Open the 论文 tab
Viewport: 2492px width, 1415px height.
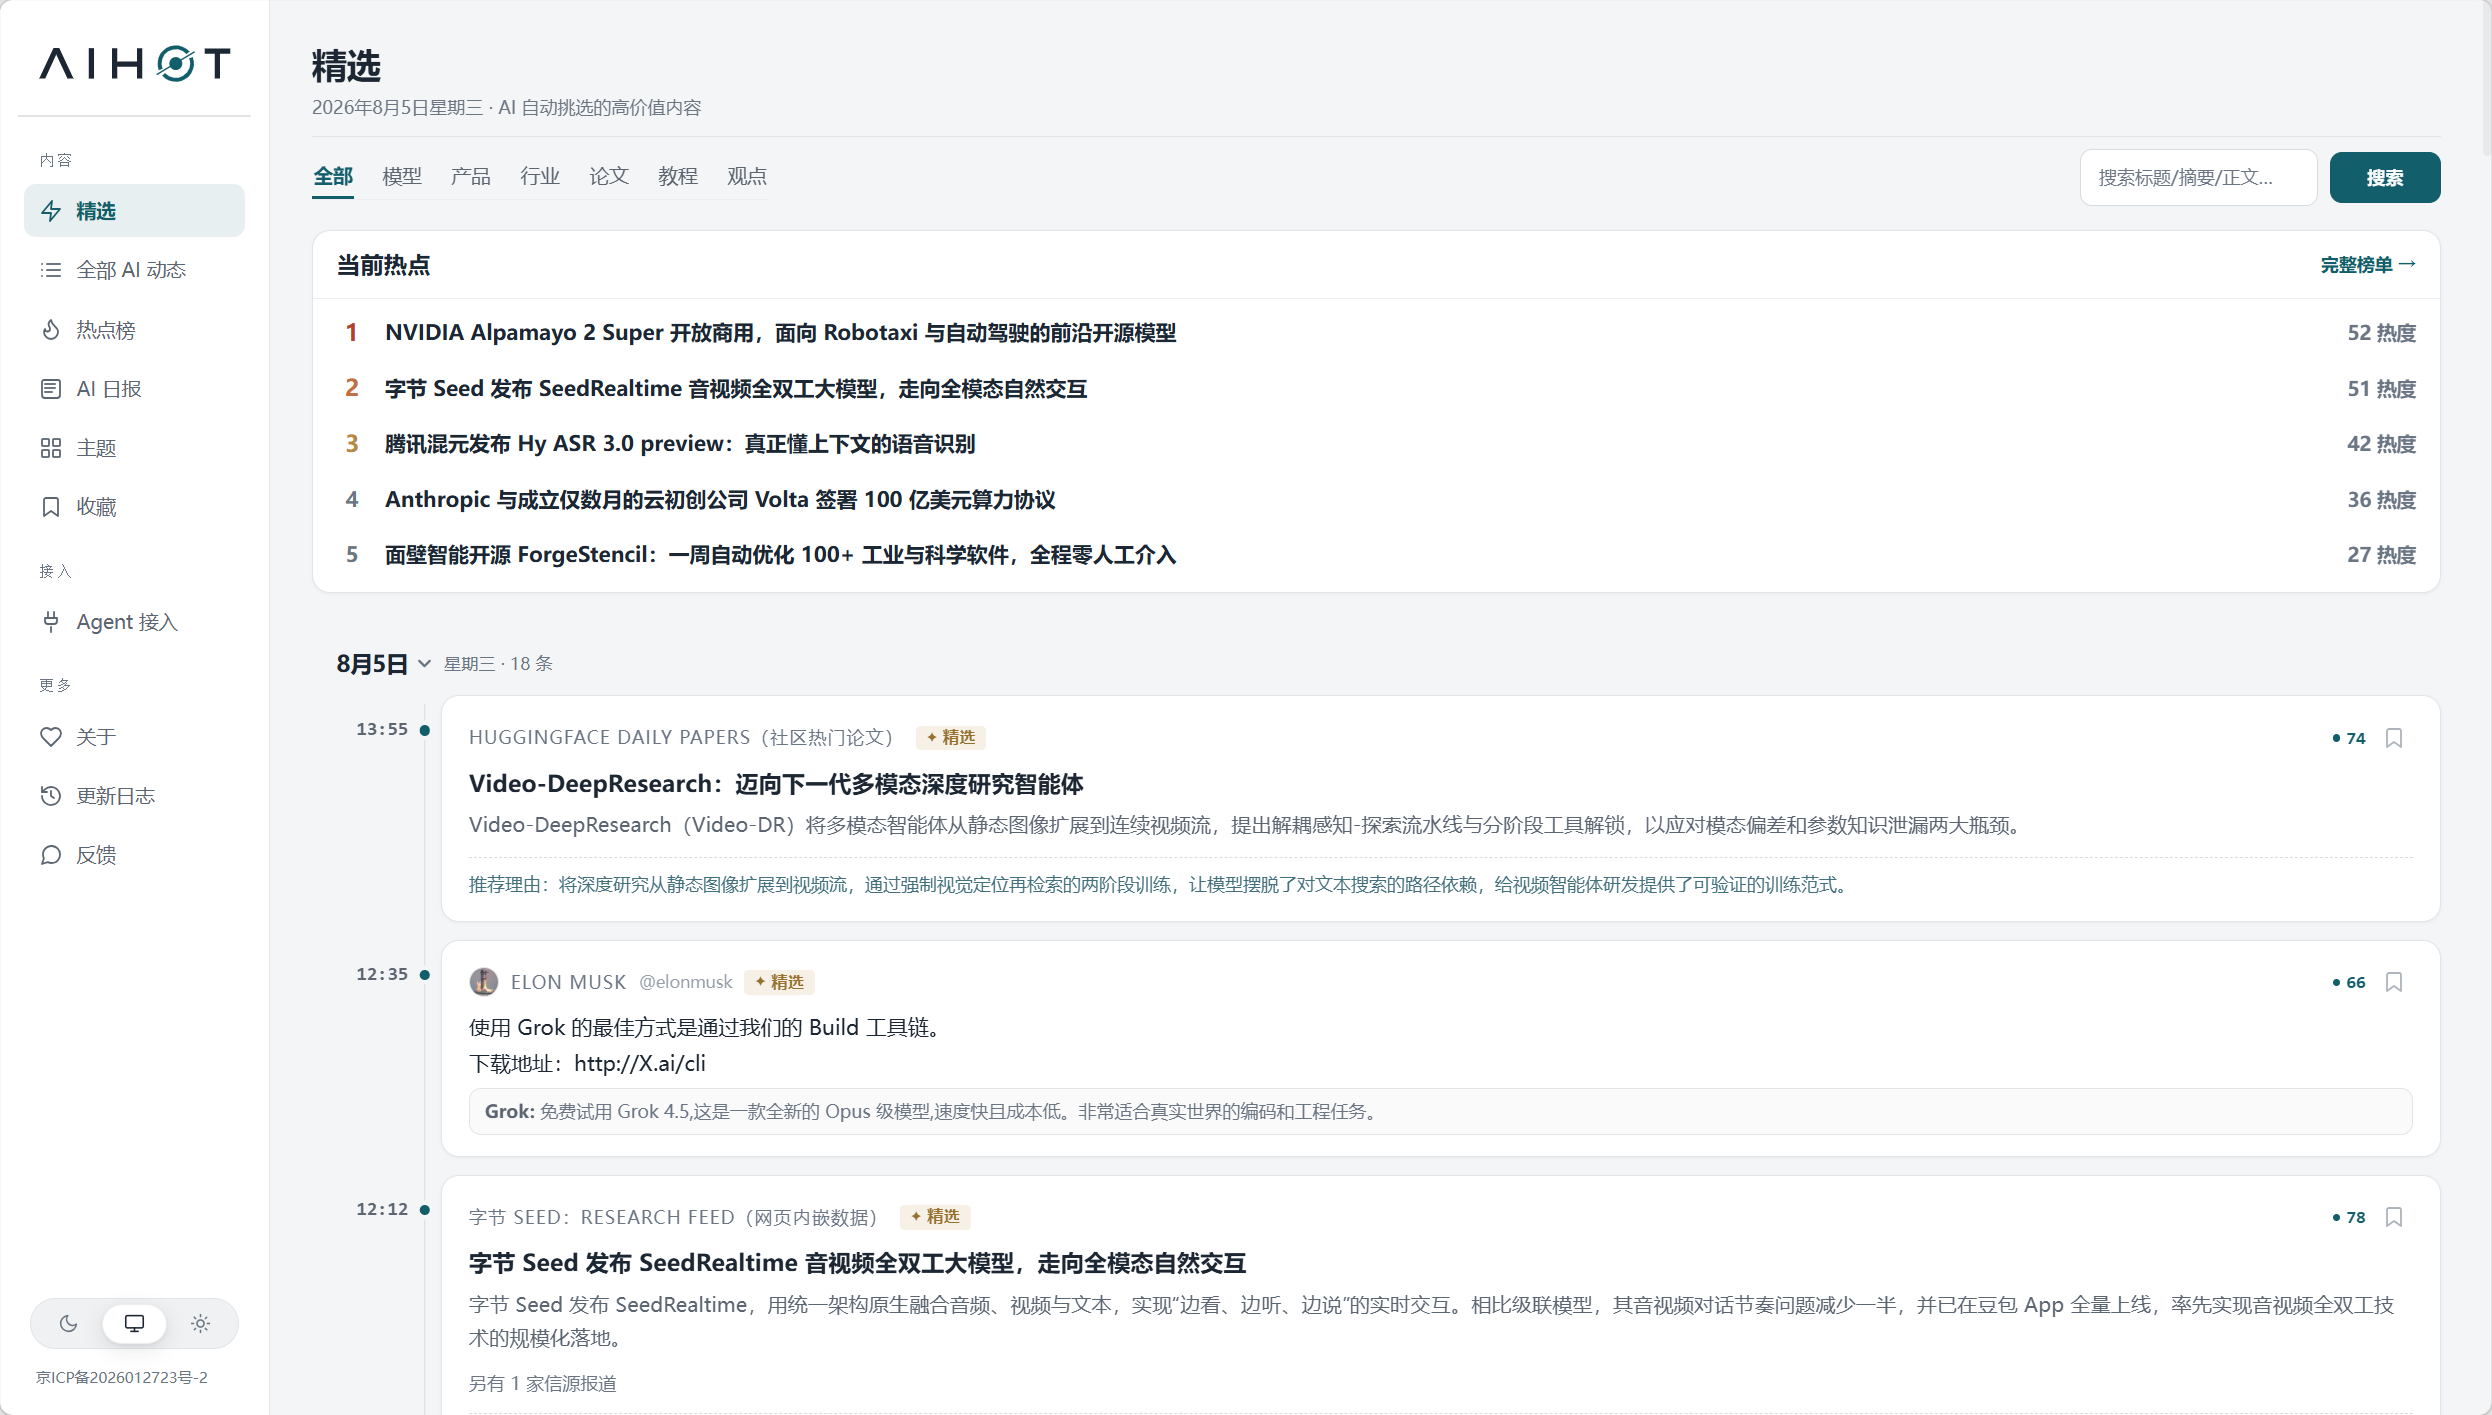609,177
